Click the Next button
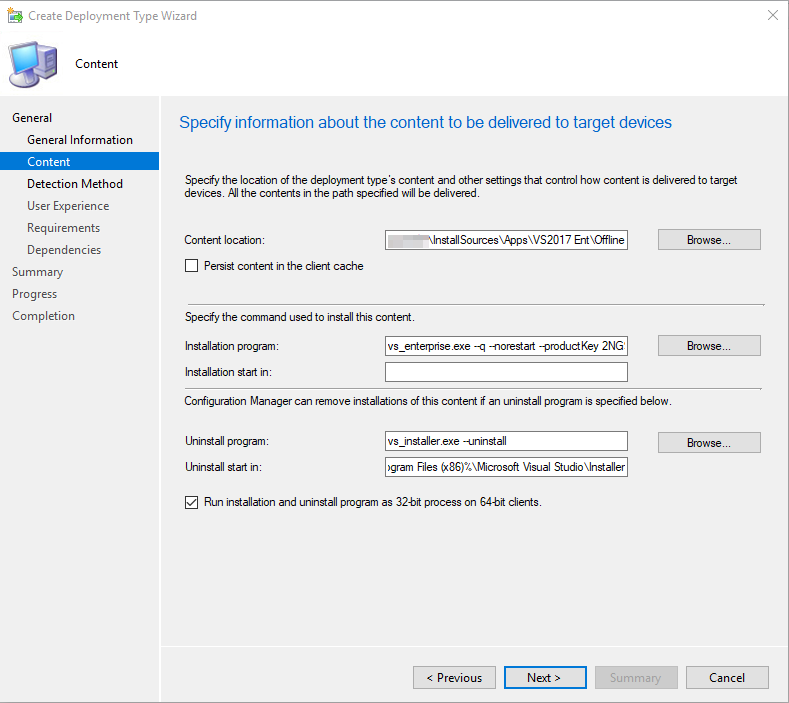The image size is (789, 703). (x=545, y=678)
